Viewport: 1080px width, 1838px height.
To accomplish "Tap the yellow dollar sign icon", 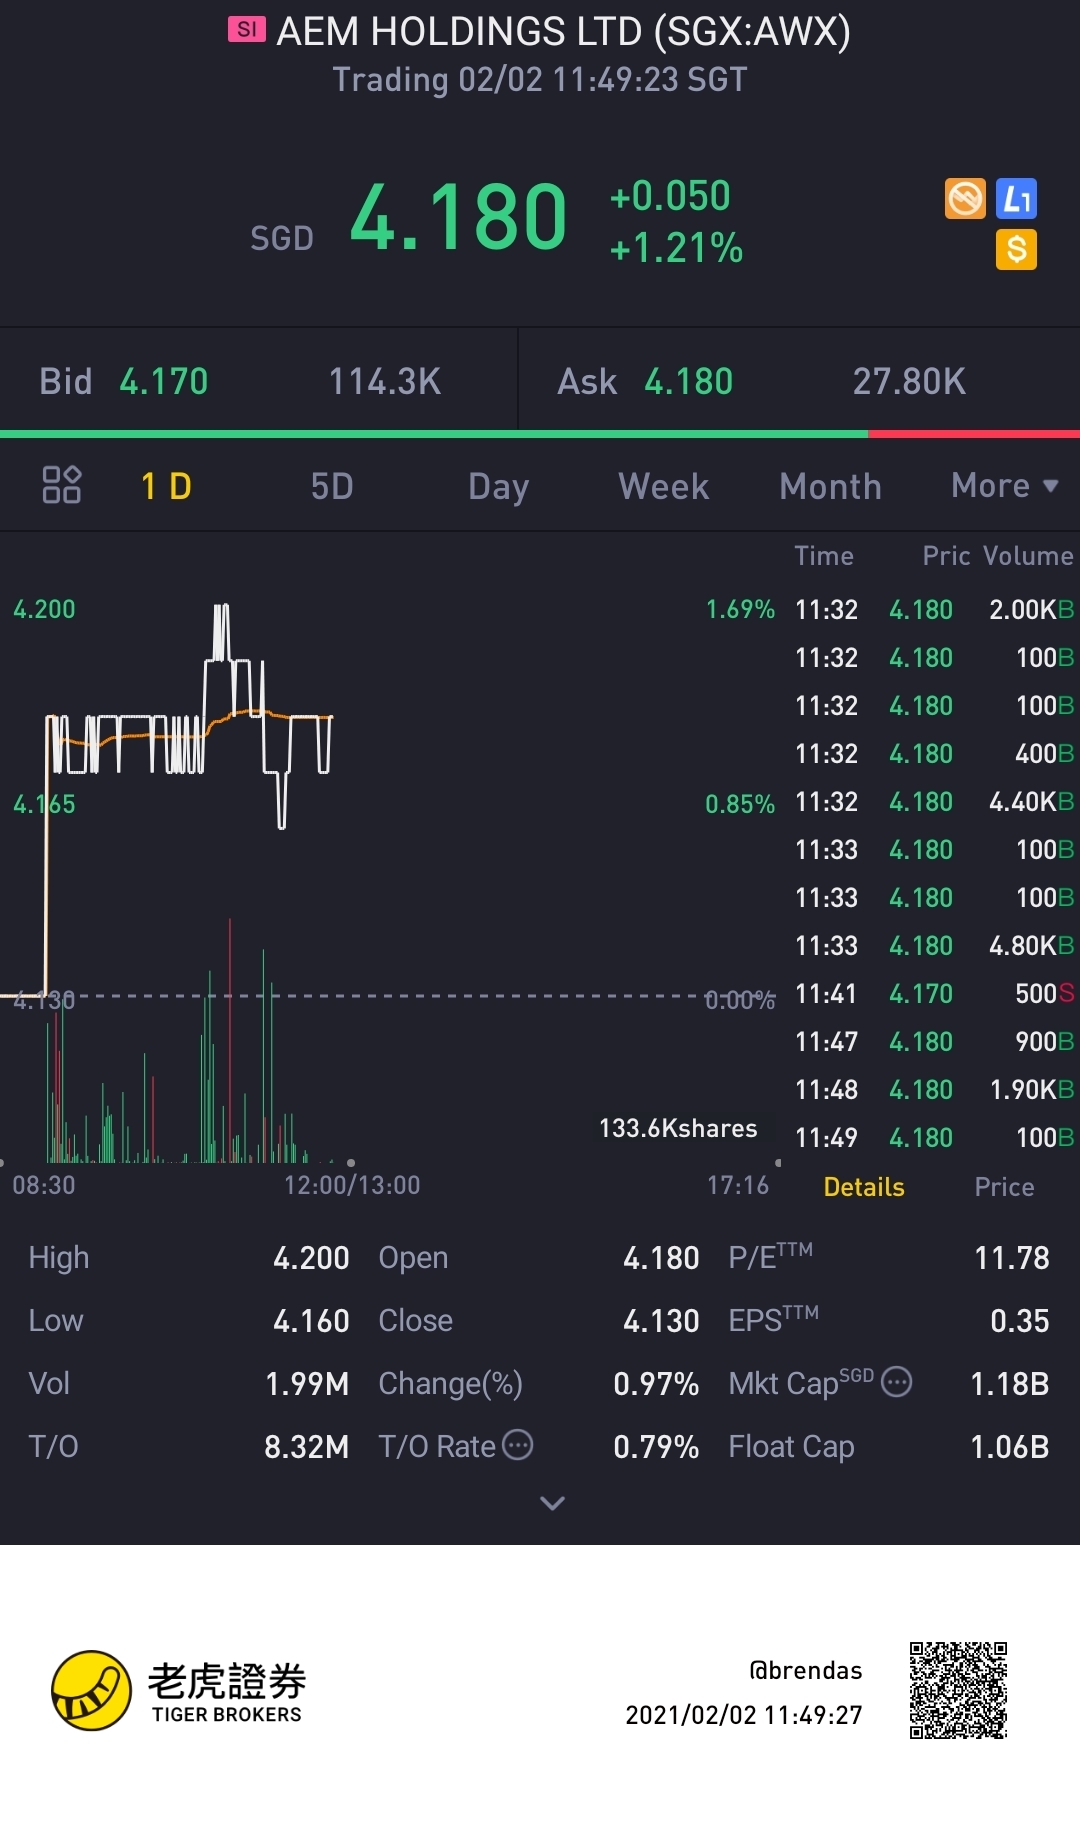I will (x=1016, y=249).
